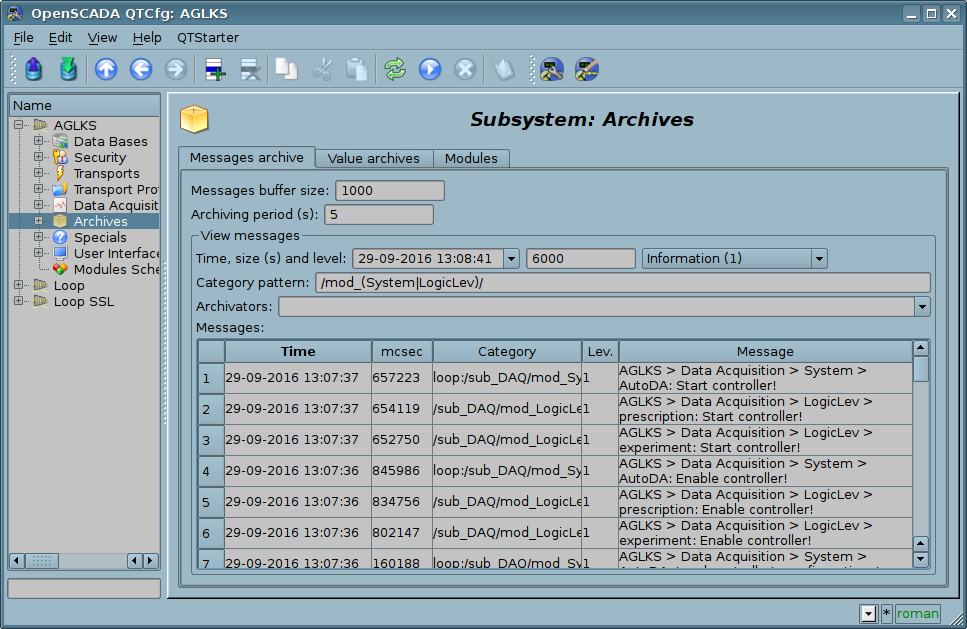Image resolution: width=967 pixels, height=629 pixels.
Task: Click the Add item toolbar icon
Action: tap(215, 69)
